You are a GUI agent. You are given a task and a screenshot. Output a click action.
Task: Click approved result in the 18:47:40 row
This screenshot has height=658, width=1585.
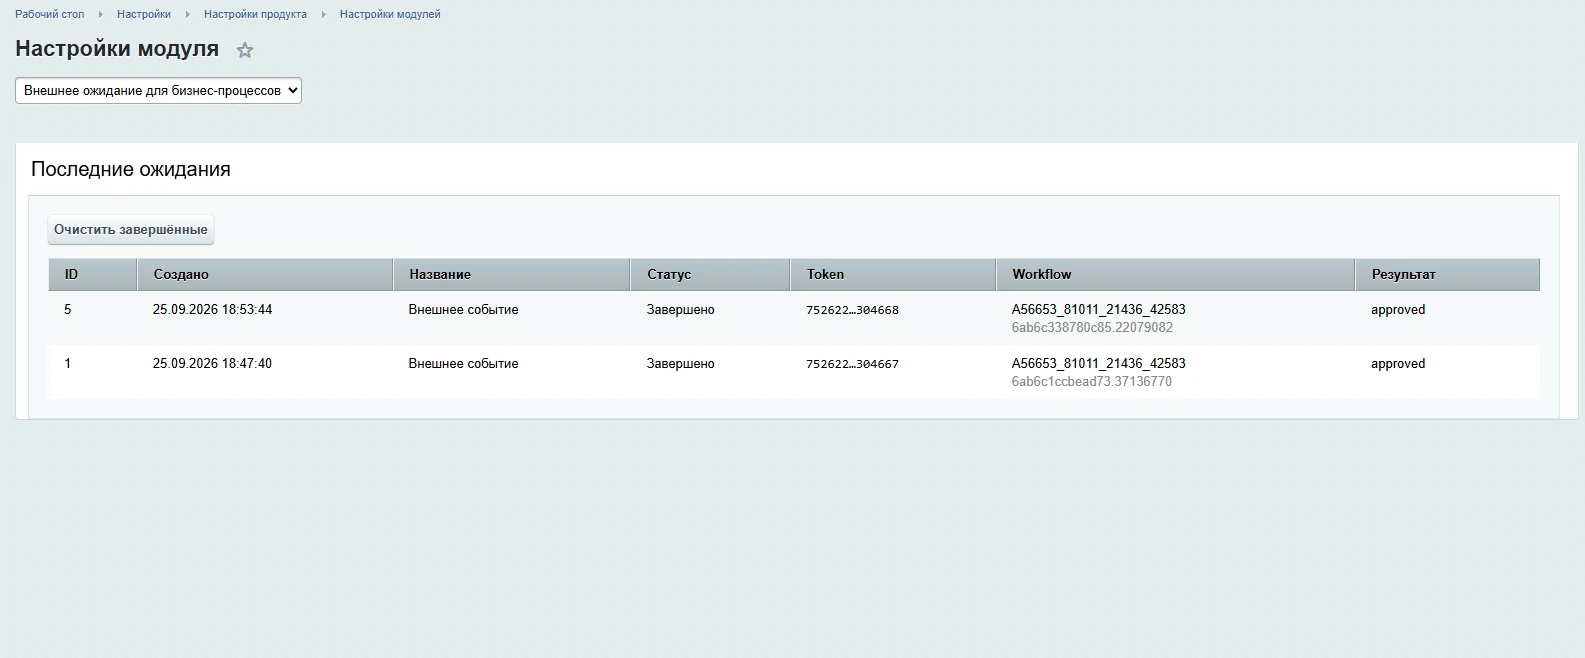click(x=1398, y=364)
